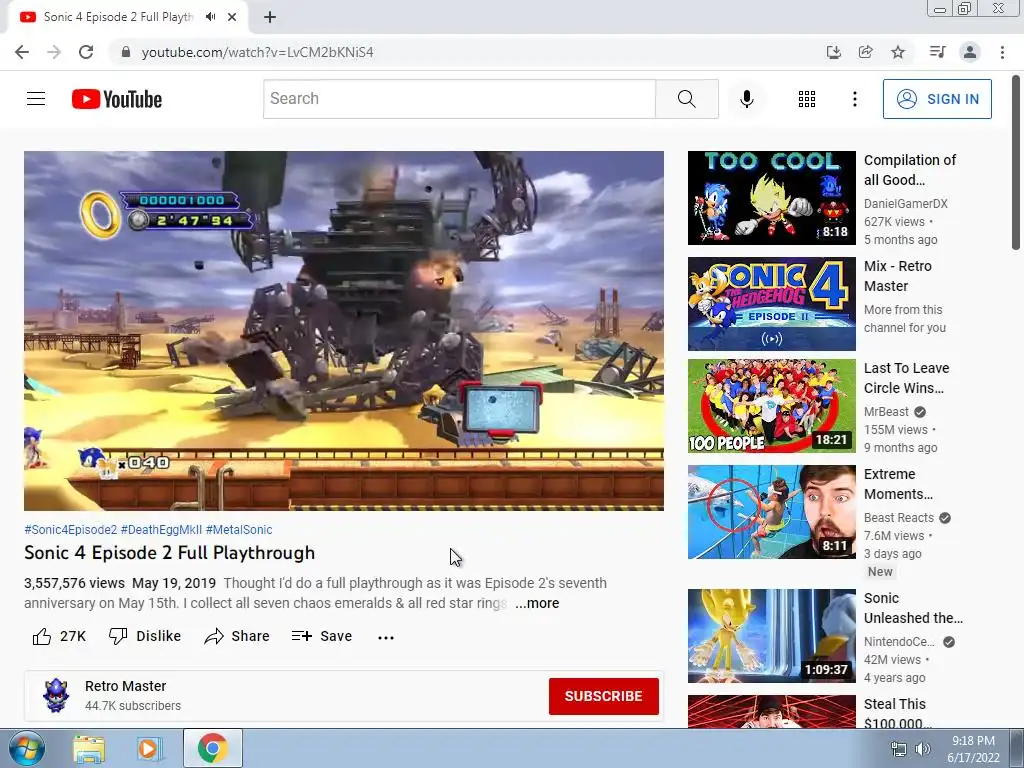Click the browser forward arrow

54,52
